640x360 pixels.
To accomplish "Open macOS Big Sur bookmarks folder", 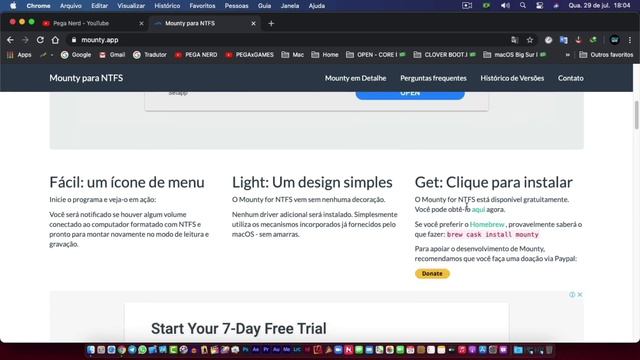I will coord(515,55).
